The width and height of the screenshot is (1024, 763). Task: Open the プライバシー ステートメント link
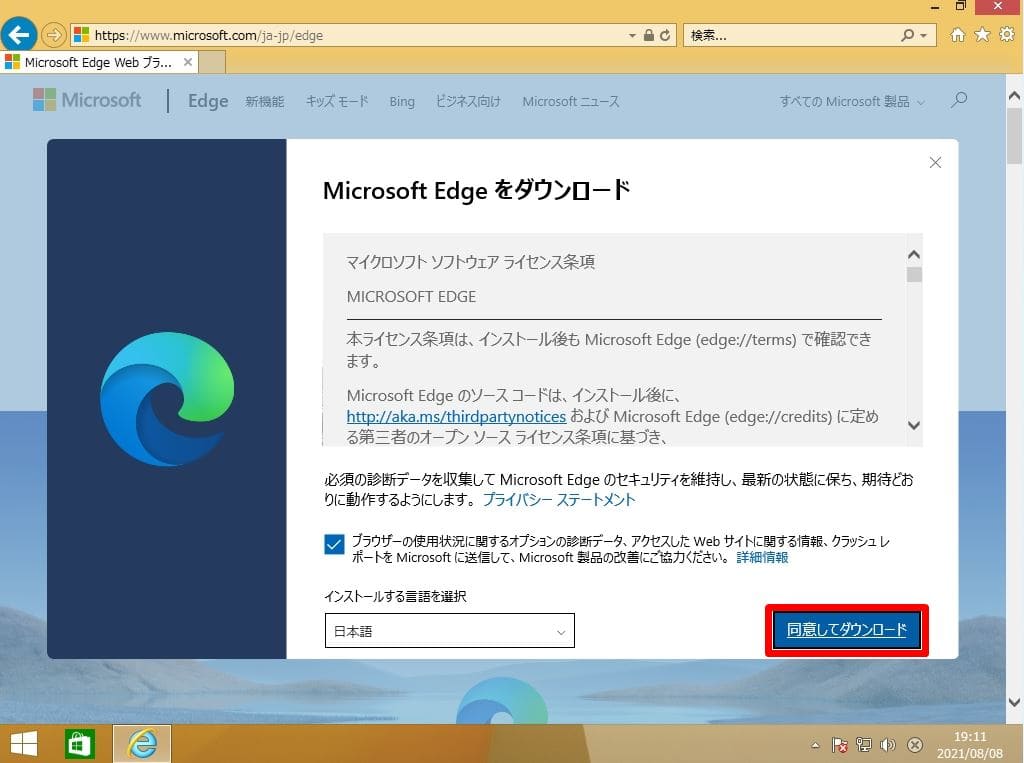558,500
